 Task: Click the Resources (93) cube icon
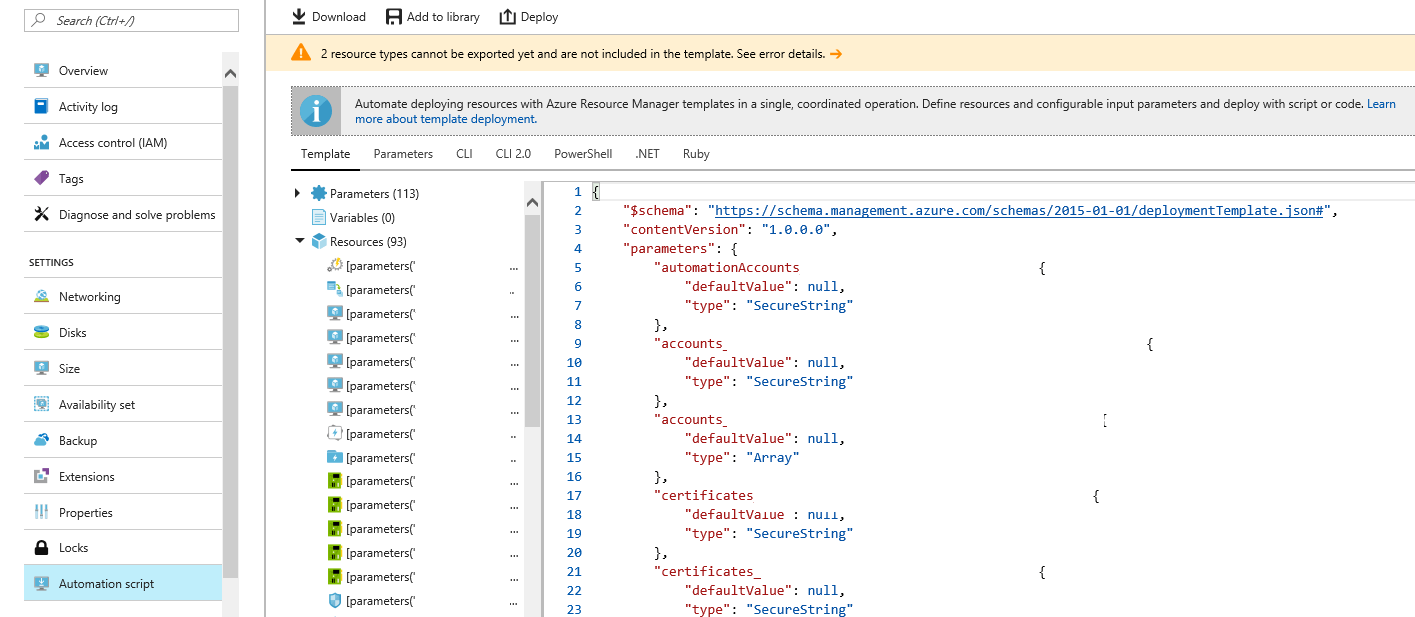pos(319,241)
